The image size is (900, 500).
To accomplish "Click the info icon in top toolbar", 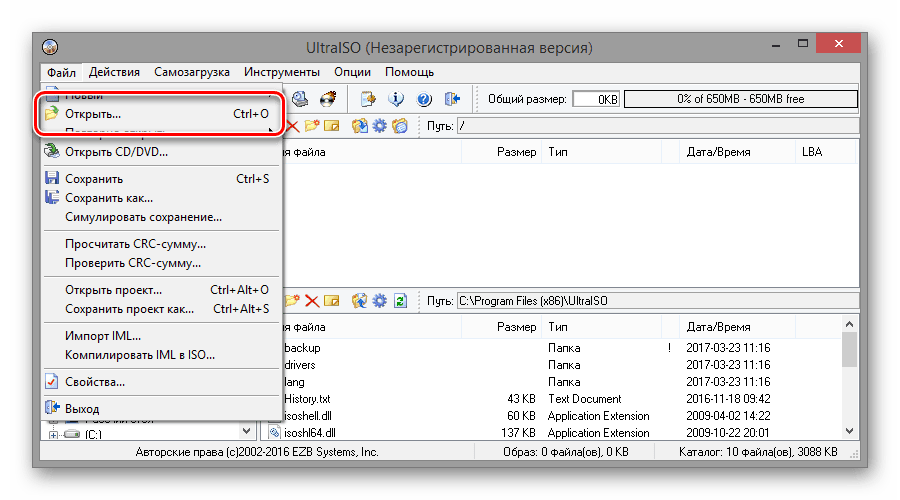I will point(395,99).
